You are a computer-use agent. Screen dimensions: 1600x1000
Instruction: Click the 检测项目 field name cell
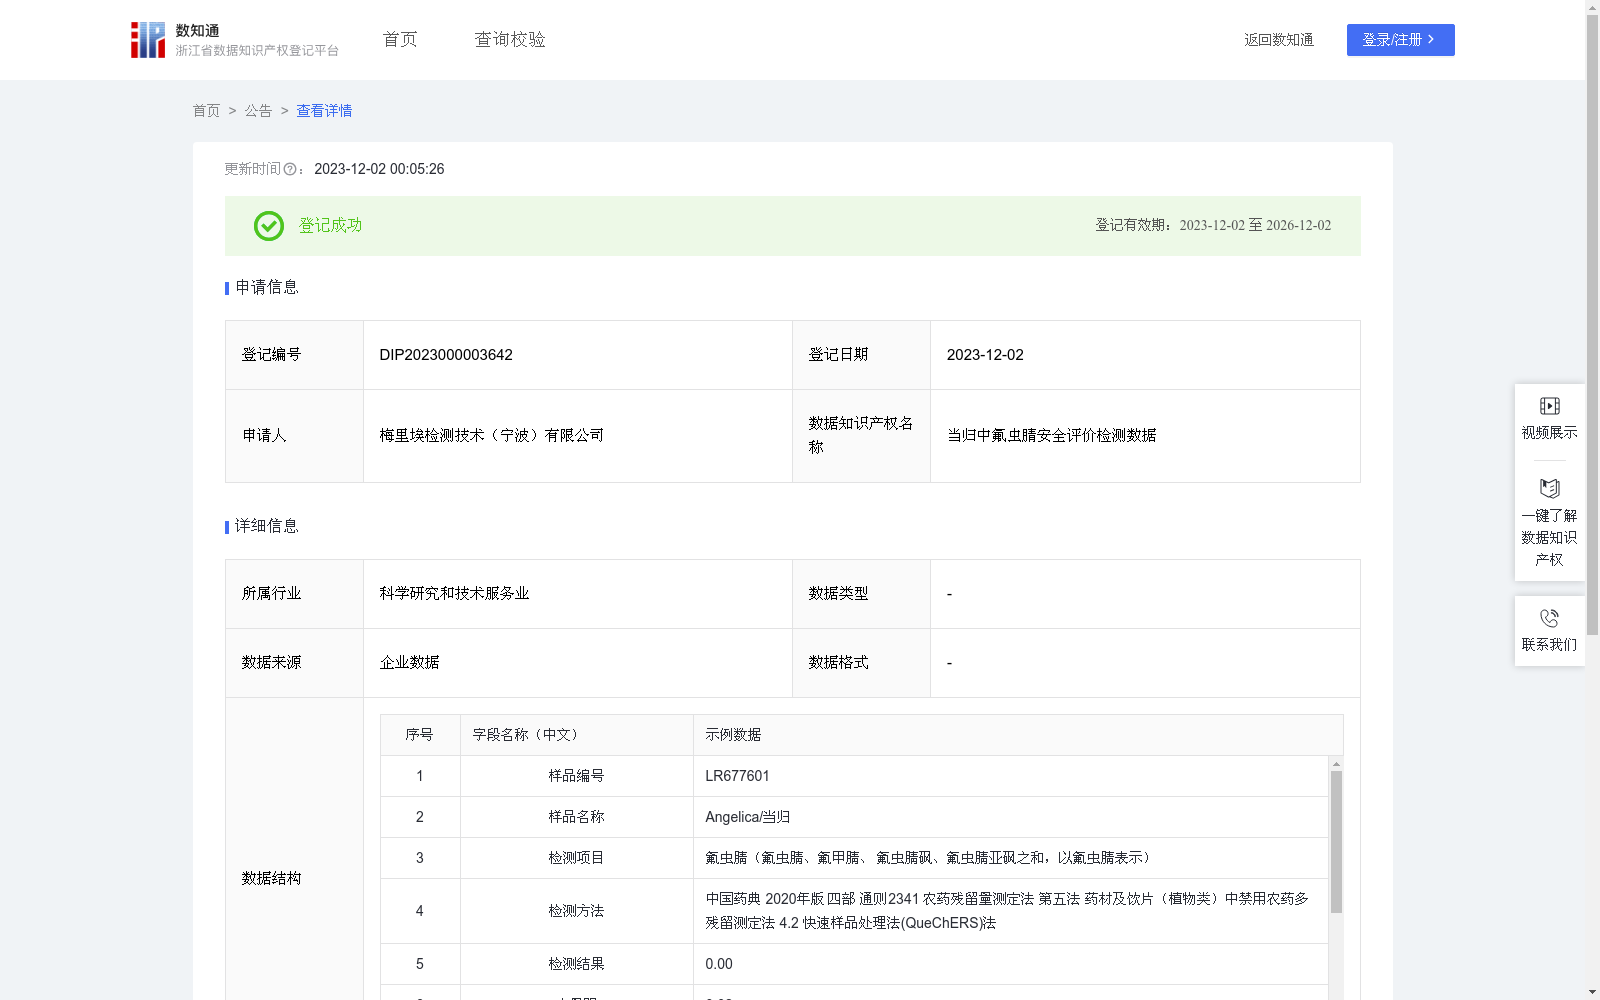pyautogui.click(x=576, y=858)
